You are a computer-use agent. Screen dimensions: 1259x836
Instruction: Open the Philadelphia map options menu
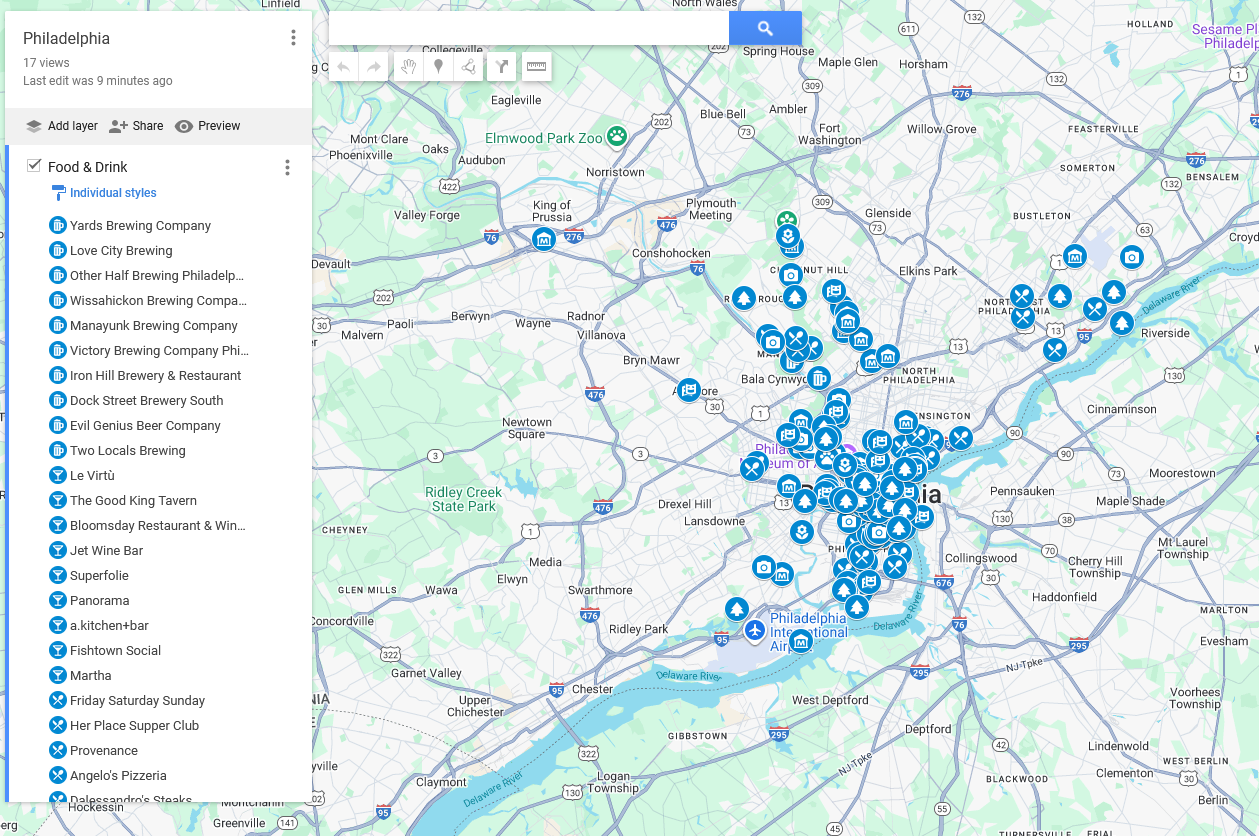pyautogui.click(x=293, y=37)
